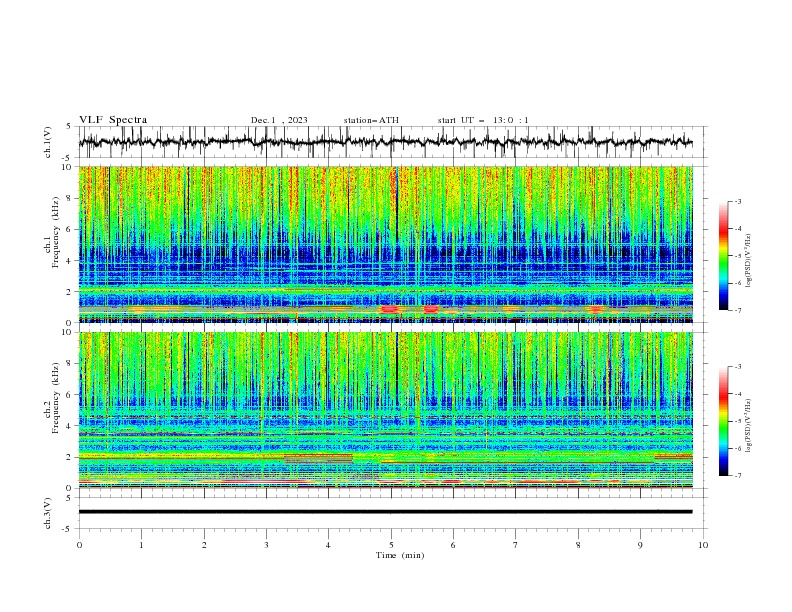Click the ch.1 voltage waveform trace

click(385, 142)
